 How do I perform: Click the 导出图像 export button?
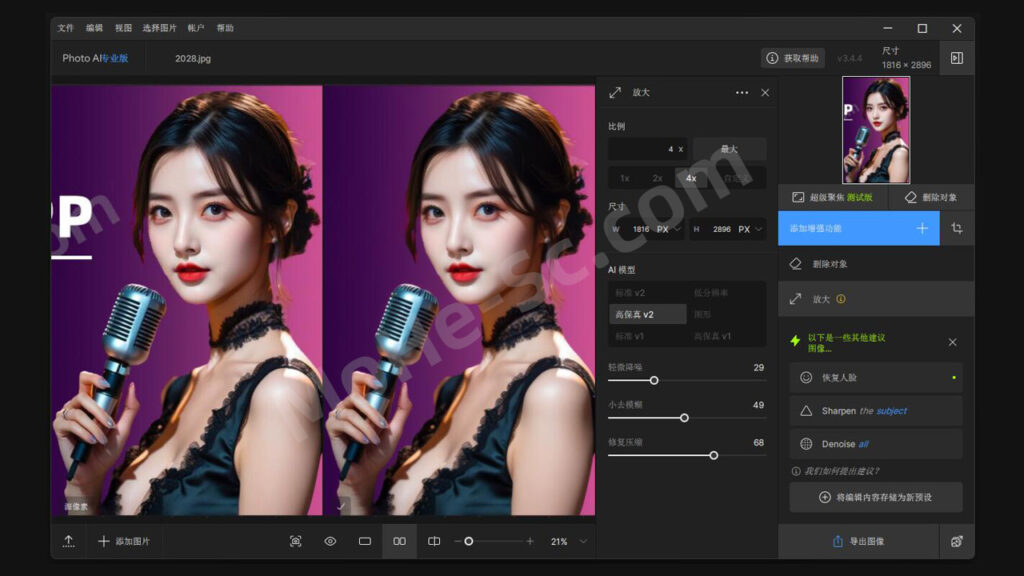click(x=858, y=541)
